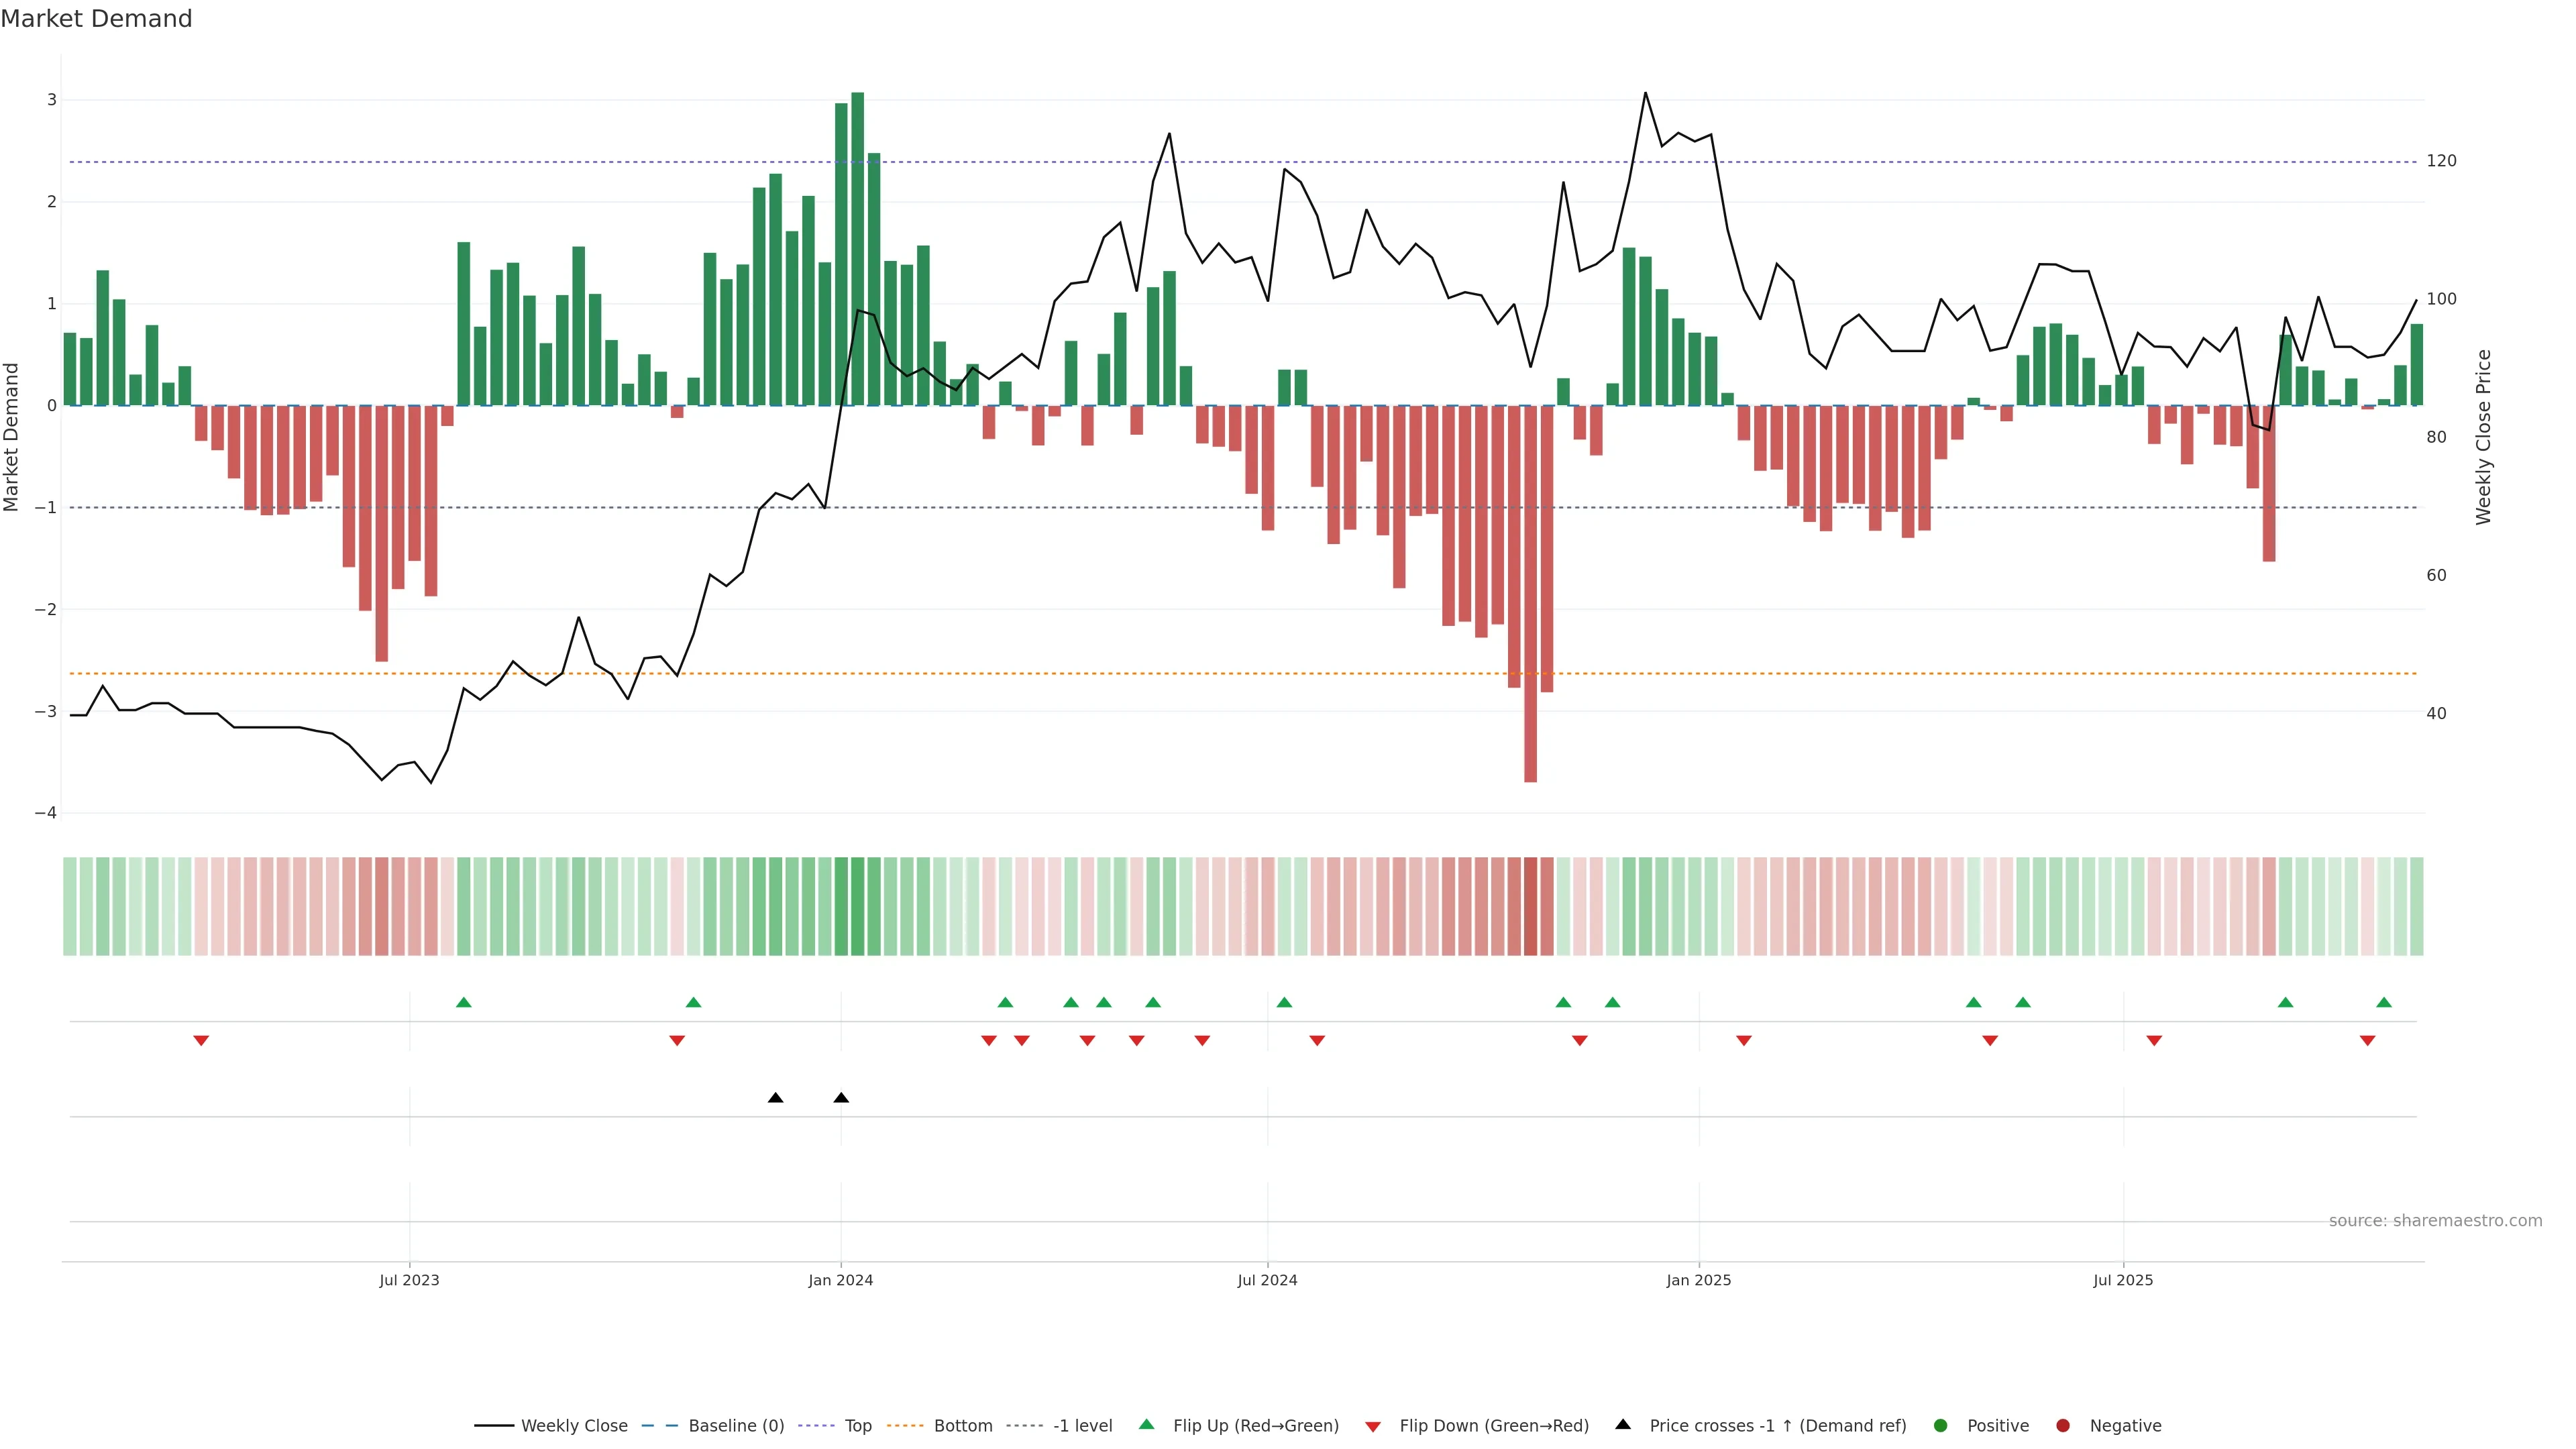Click the red Flip Down legend triangle icon
This screenshot has height=1449, width=2576.
tap(1373, 1427)
